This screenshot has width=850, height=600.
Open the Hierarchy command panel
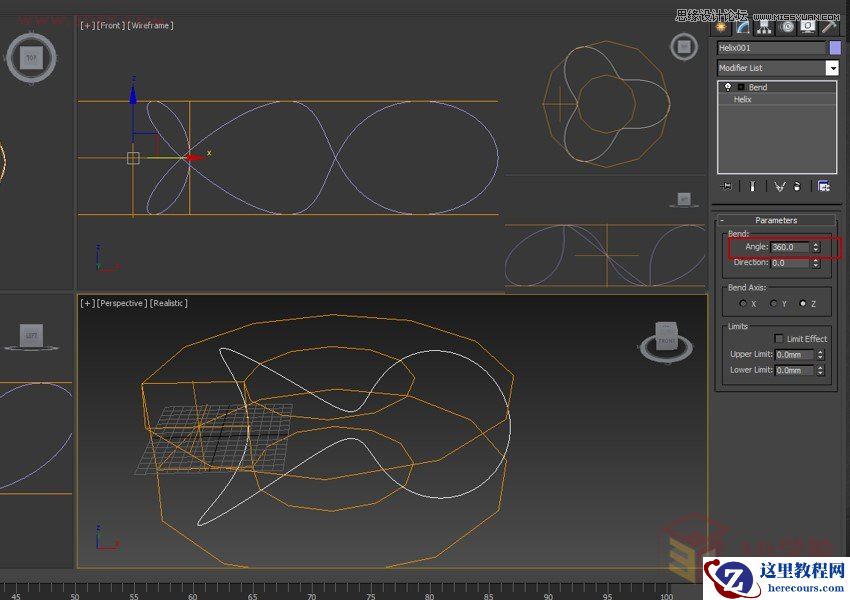tap(763, 28)
